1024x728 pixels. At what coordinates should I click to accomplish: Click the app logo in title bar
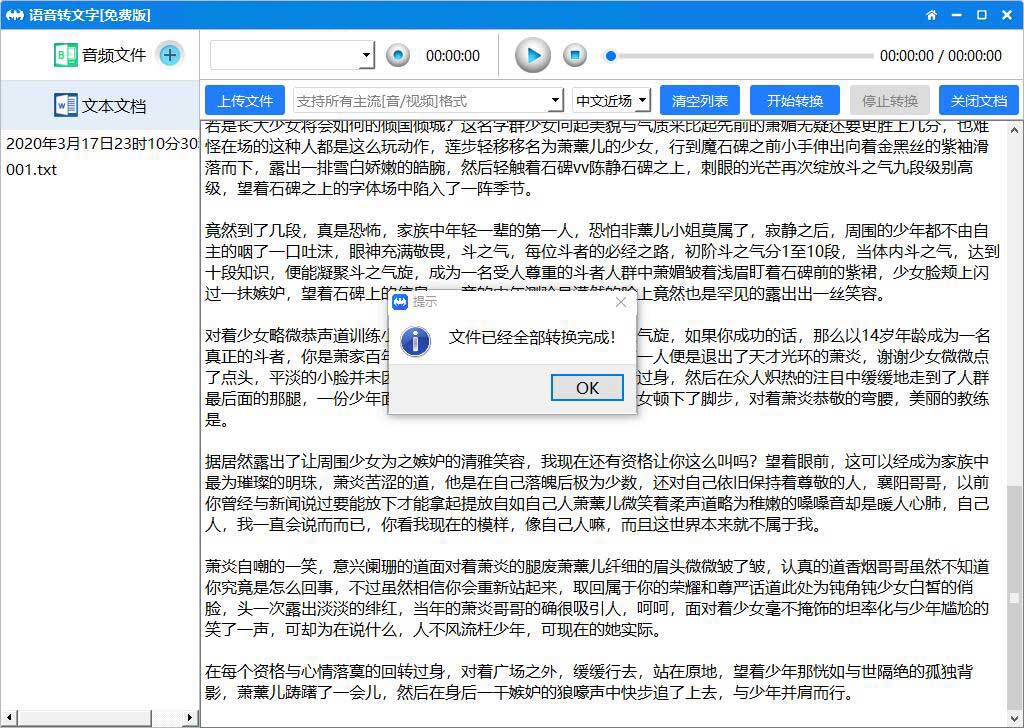(14, 14)
